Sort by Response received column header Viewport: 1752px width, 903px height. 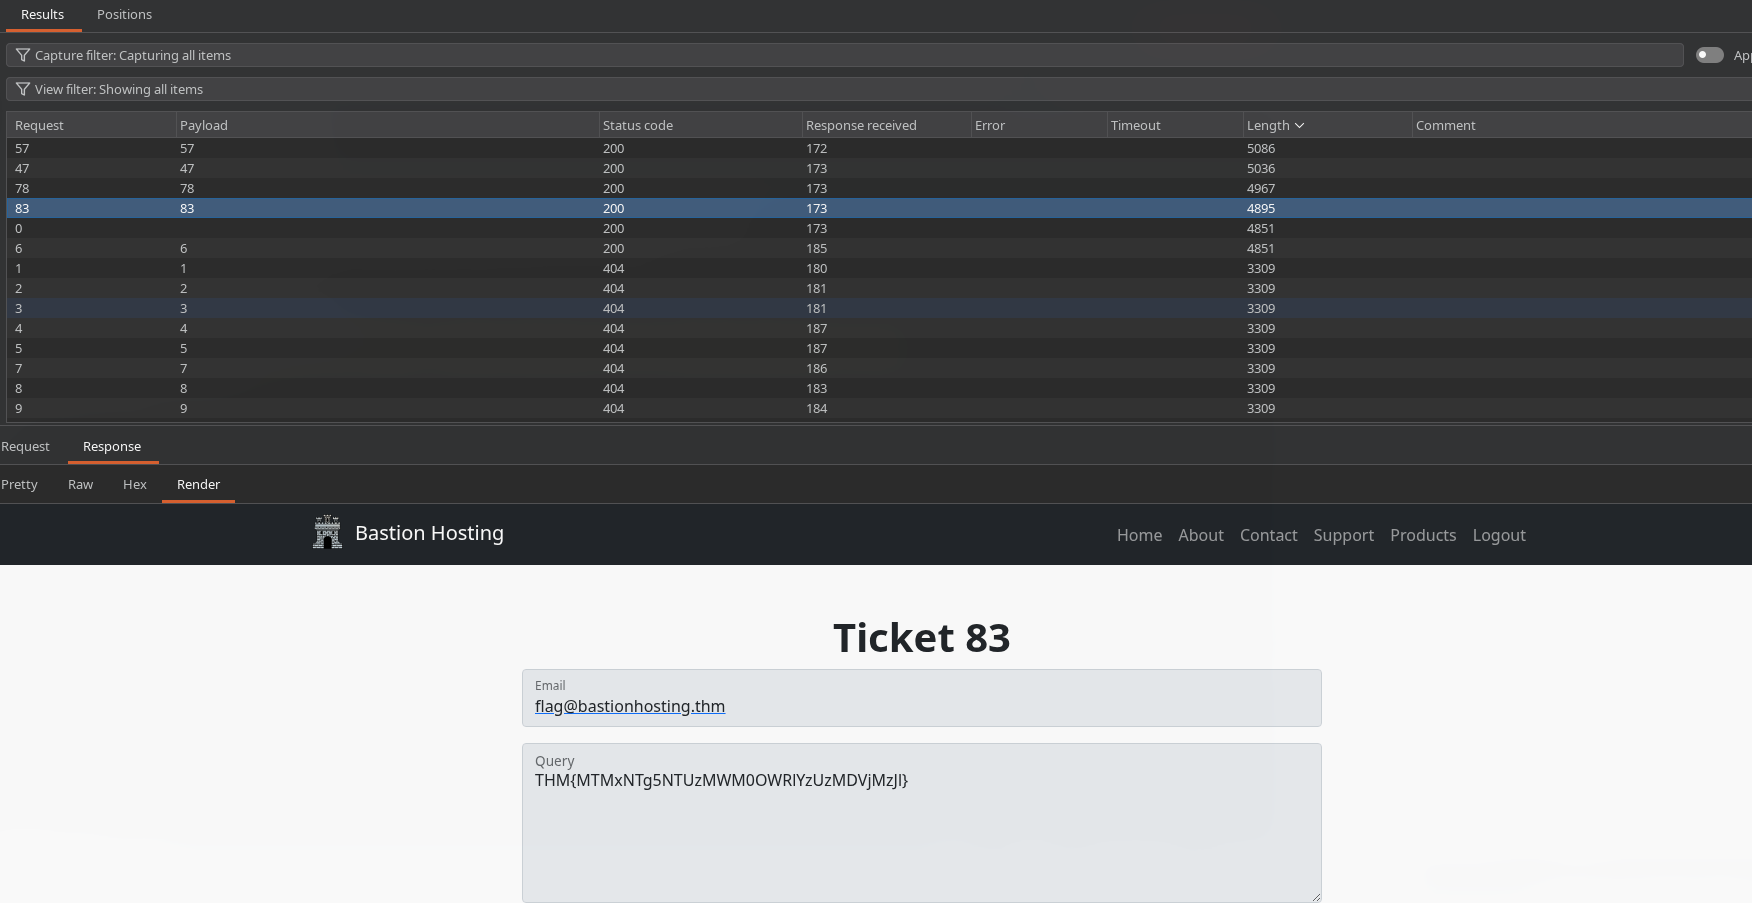(886, 125)
